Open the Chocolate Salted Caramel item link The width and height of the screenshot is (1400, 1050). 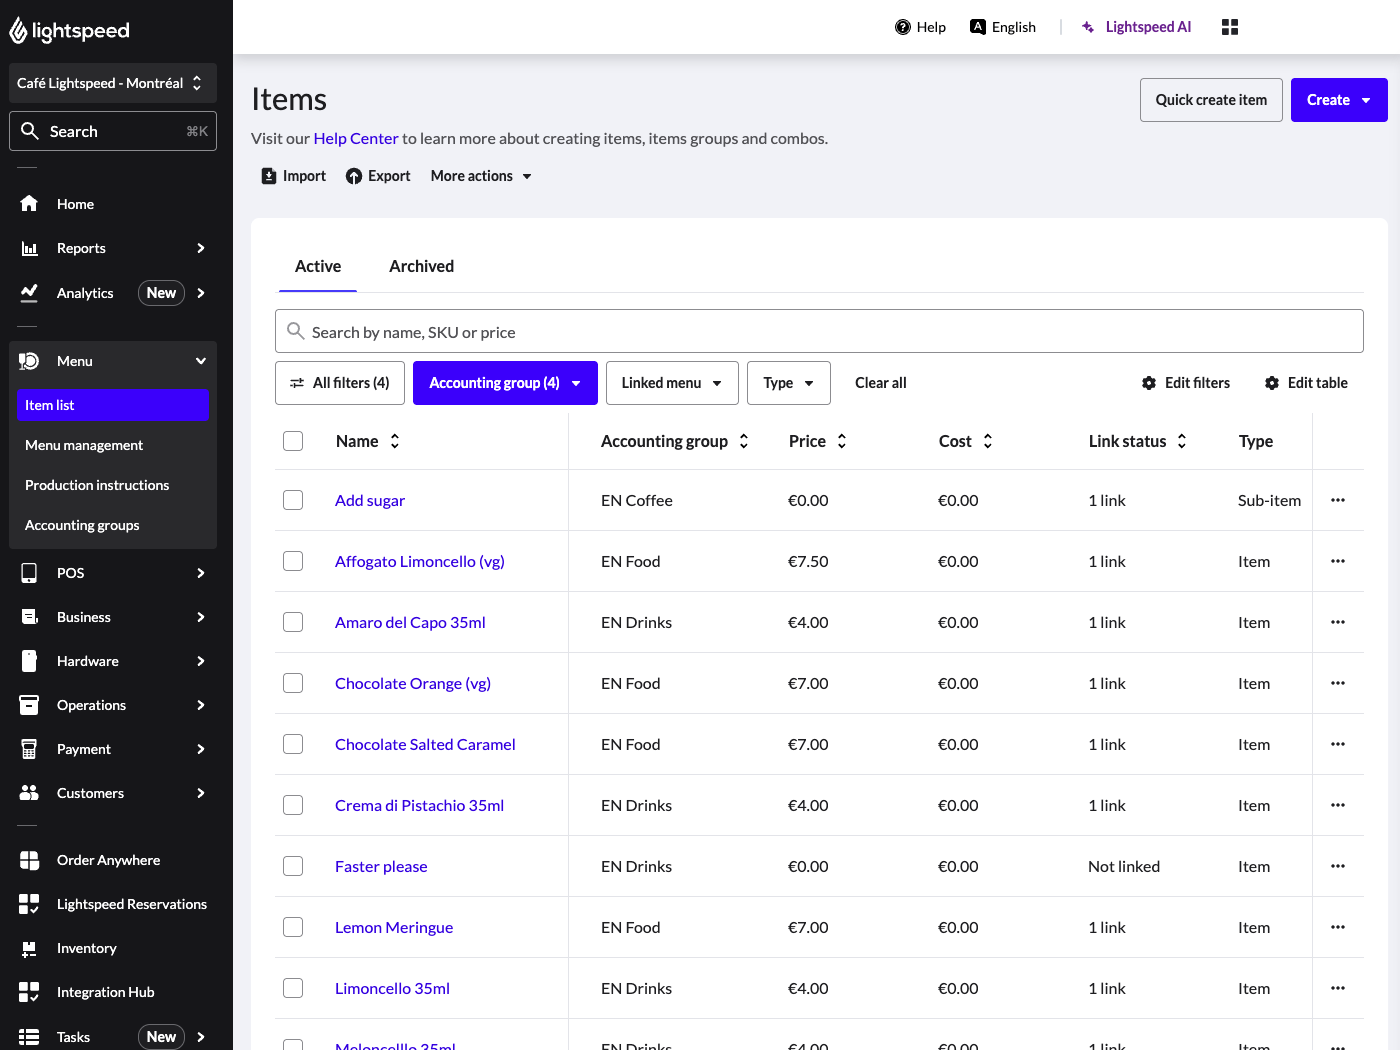click(425, 744)
